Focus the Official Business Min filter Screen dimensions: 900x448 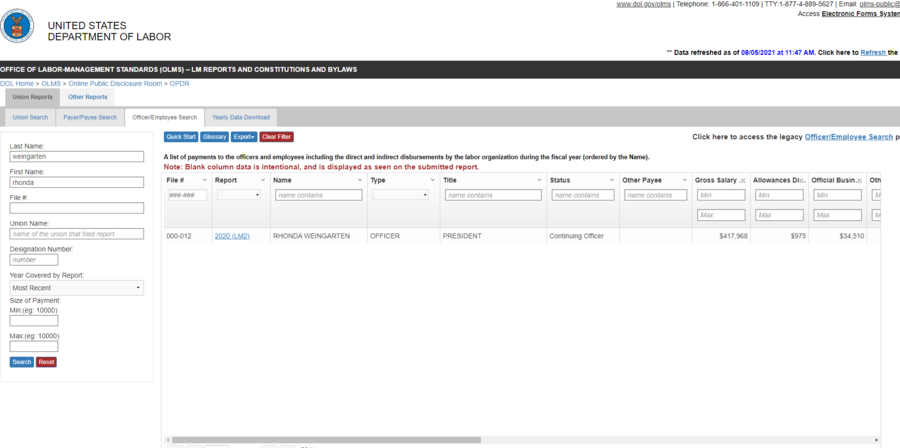(837, 195)
